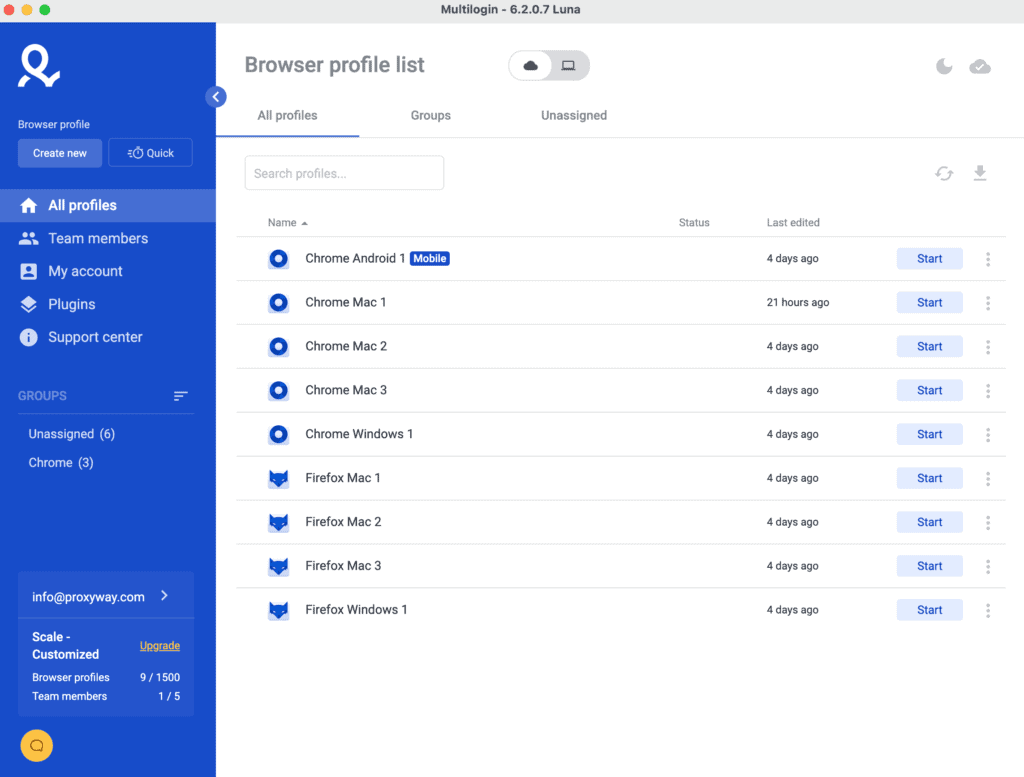Click the cloud sync status icon
The image size is (1024, 777).
pos(980,66)
